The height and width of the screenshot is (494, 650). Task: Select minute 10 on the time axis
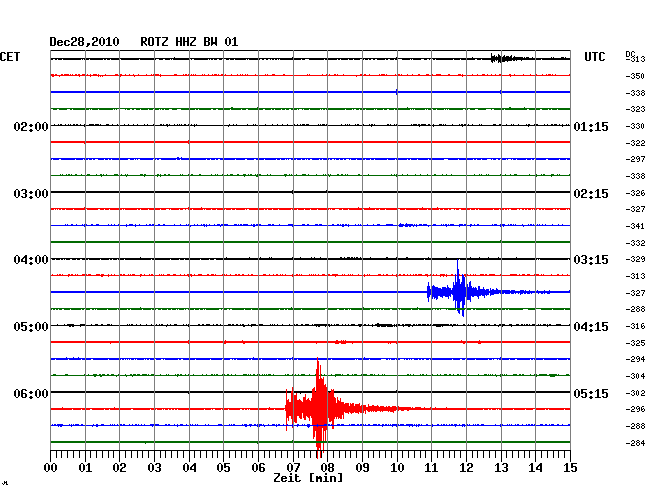click(x=397, y=467)
